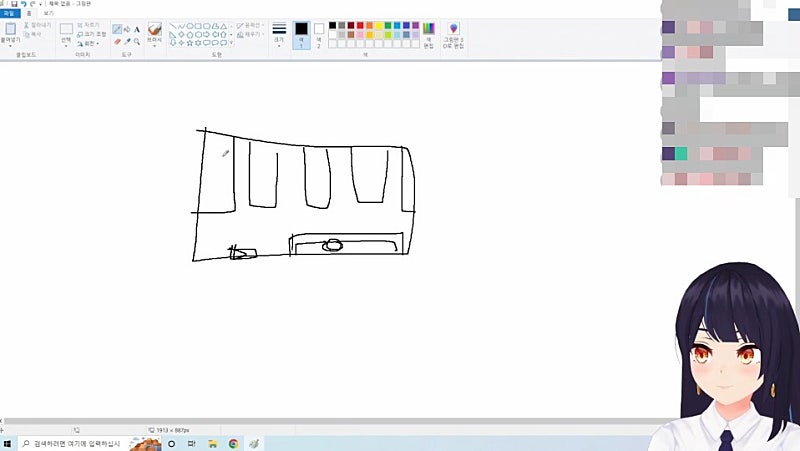The height and width of the screenshot is (451, 800).
Task: Pick the red color swatch
Action: point(360,25)
